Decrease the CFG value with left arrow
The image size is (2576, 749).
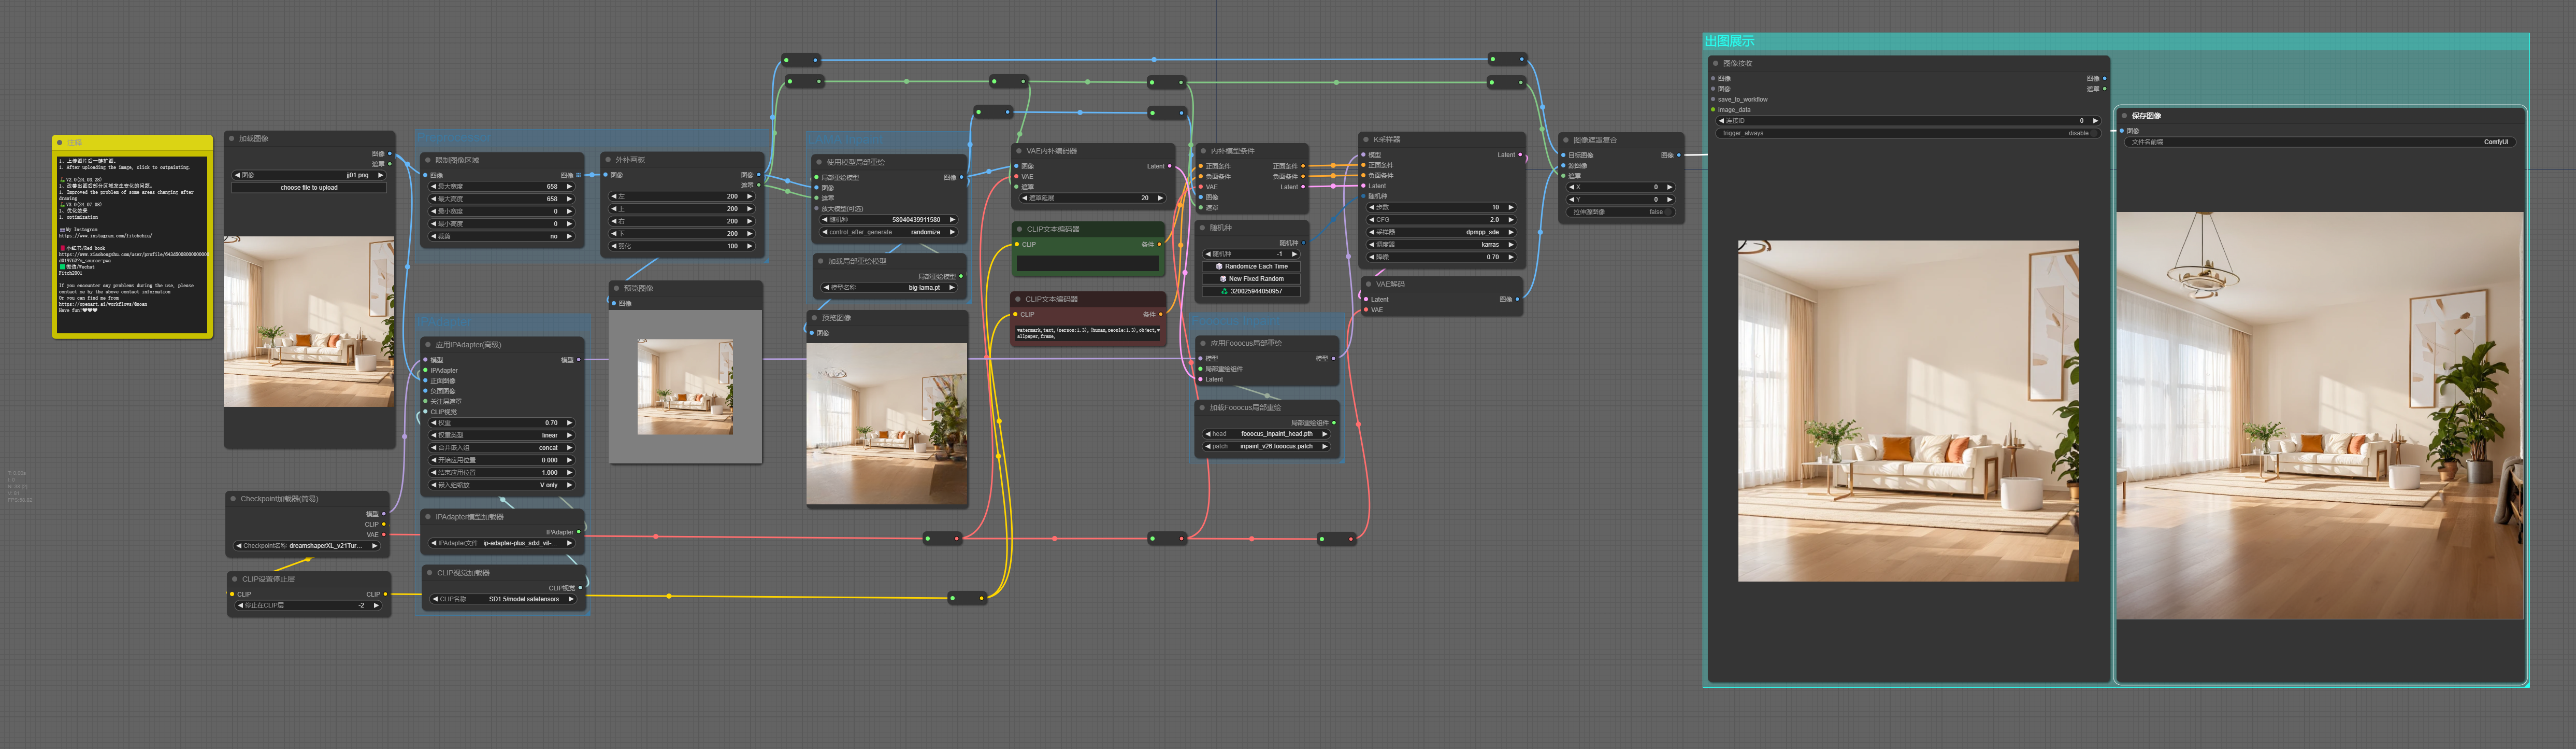(1372, 220)
